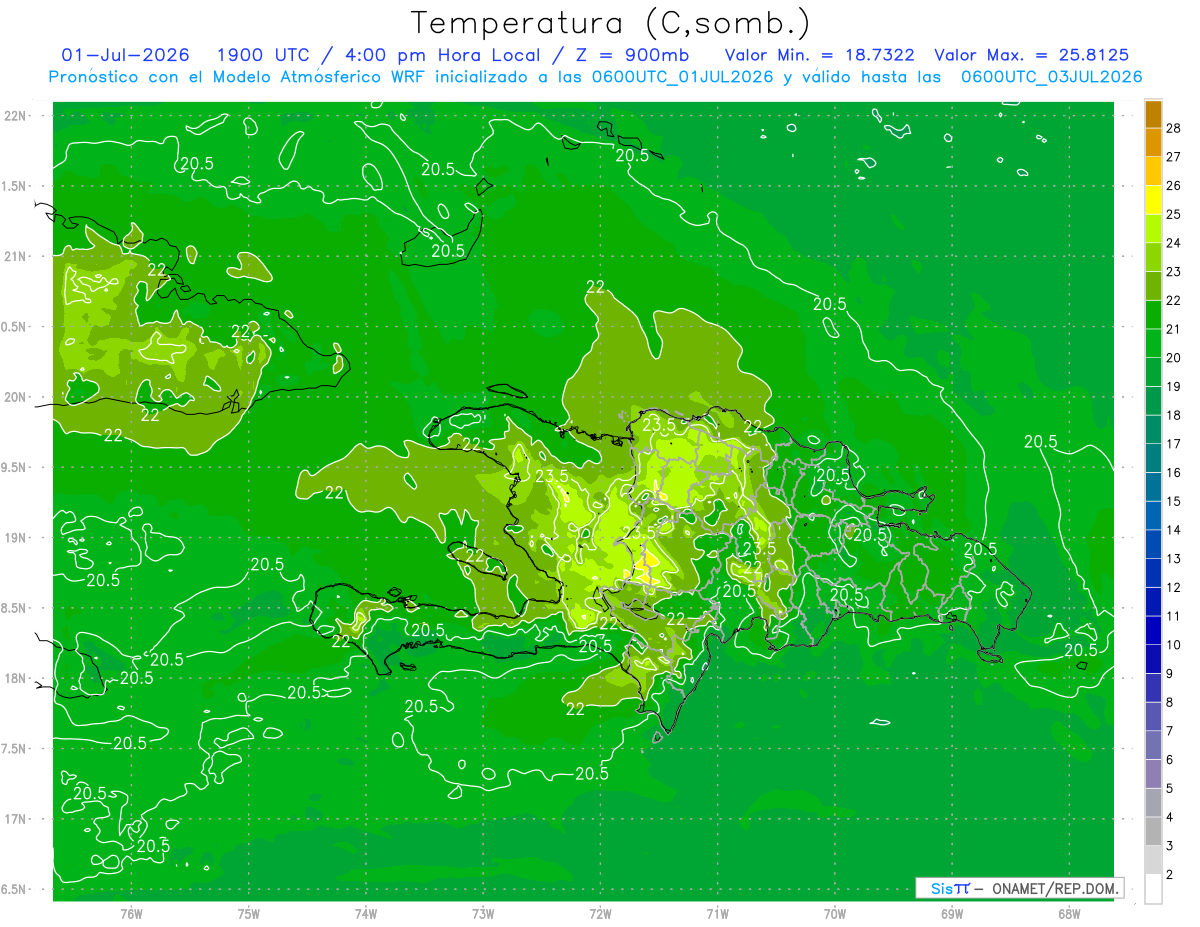Click latitude axis label "19N"
Image resolution: width=1200 pixels, height=927 pixels.
tap(15, 538)
